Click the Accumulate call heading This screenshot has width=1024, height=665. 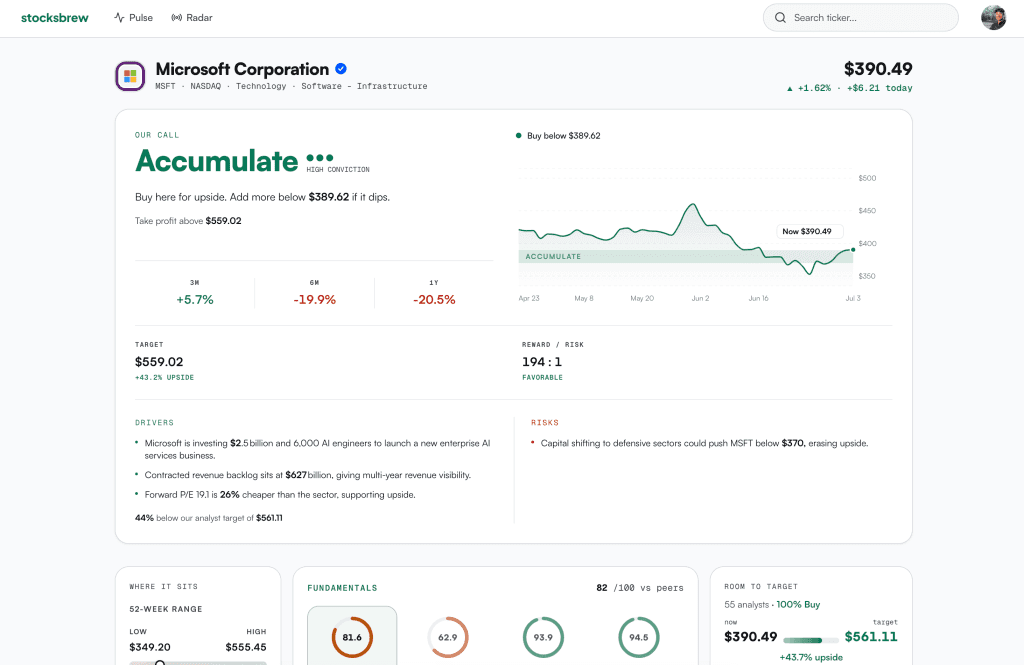217,161
